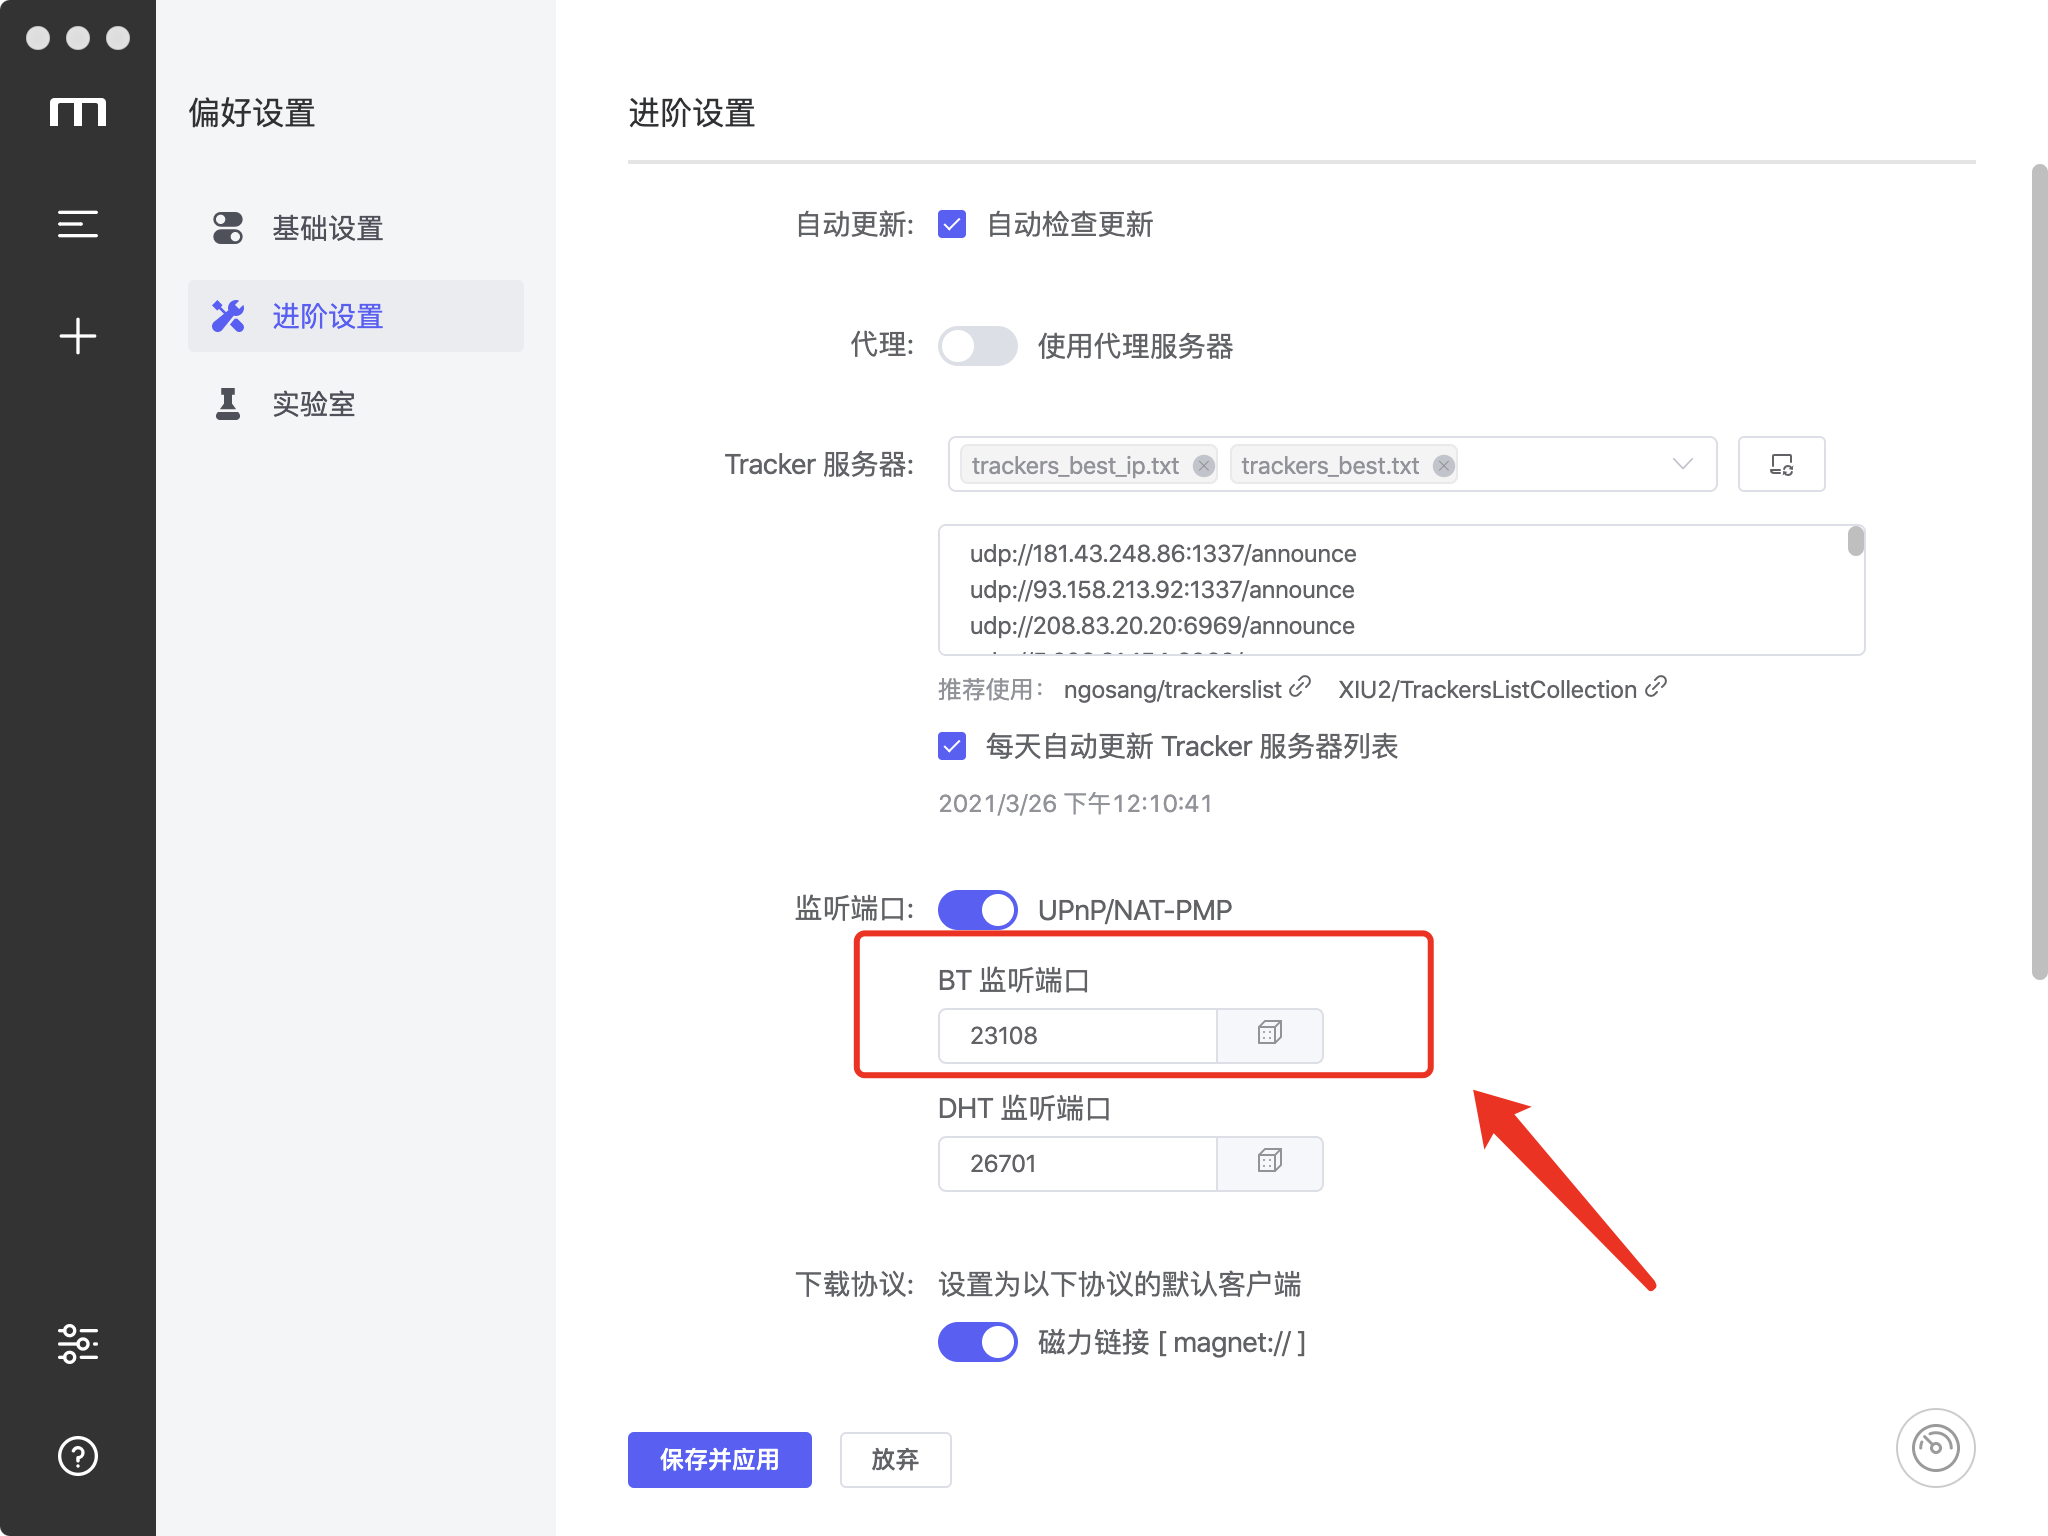Enable 使用代理服务器 switch

(977, 346)
